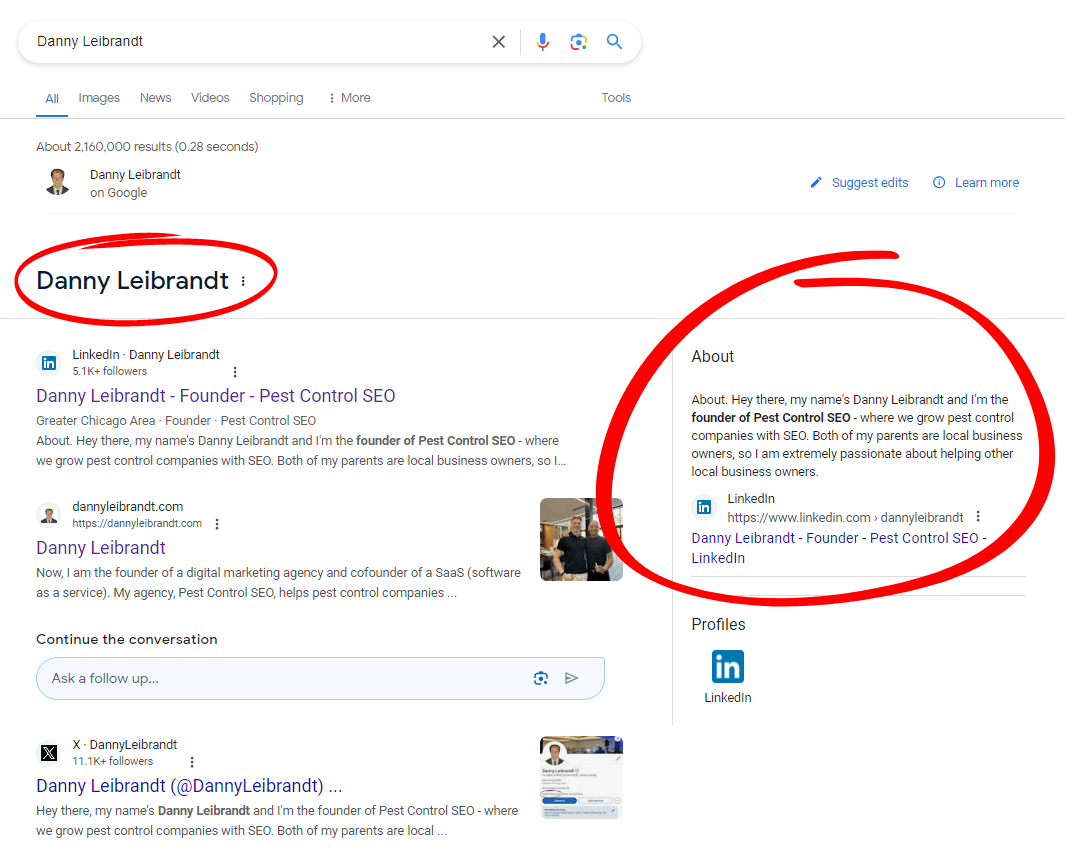1065x857 pixels.
Task: Open Google Lens image search icon
Action: point(578,42)
